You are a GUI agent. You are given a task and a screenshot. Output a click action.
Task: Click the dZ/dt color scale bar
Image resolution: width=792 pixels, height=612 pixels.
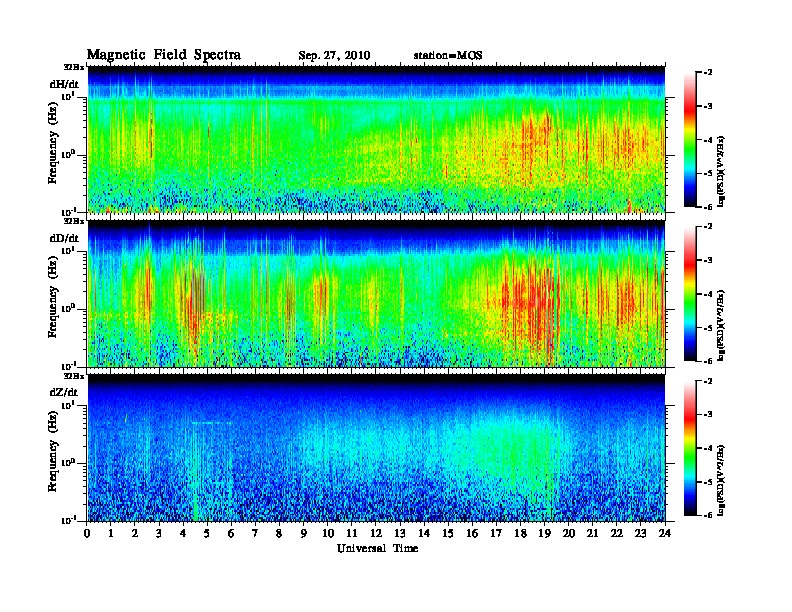coord(690,448)
